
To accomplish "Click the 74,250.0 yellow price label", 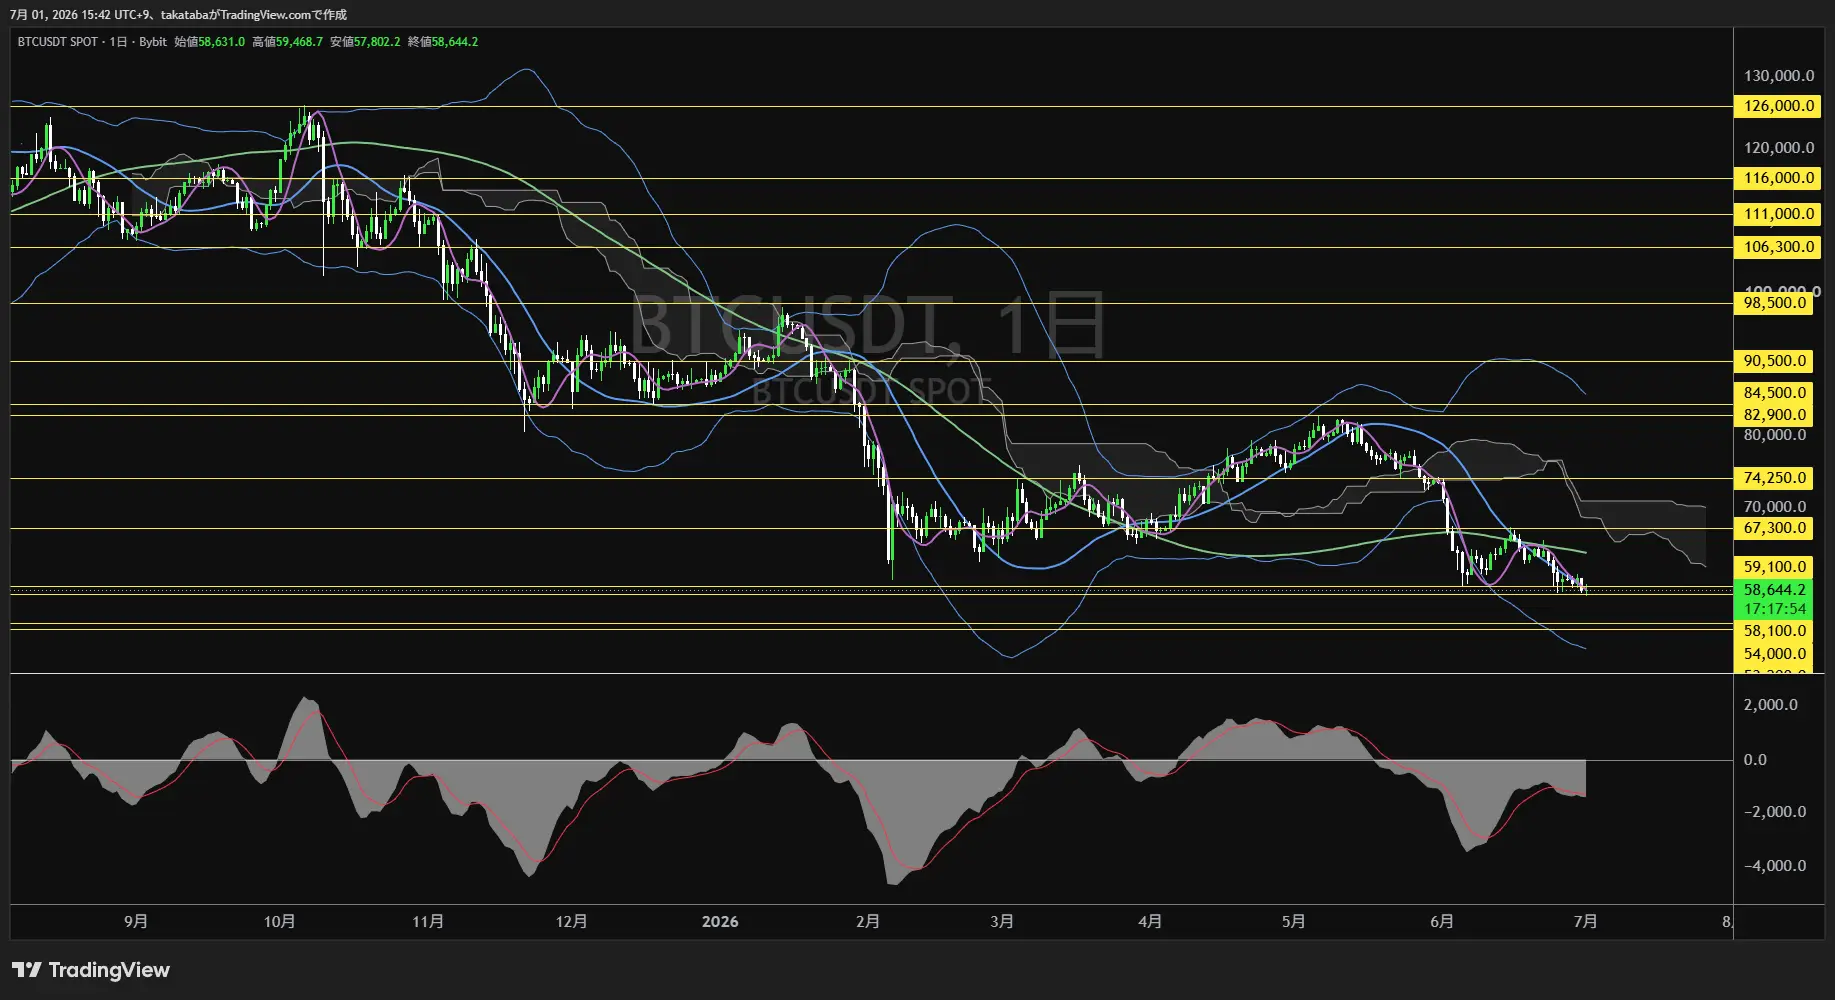I will tap(1774, 478).
